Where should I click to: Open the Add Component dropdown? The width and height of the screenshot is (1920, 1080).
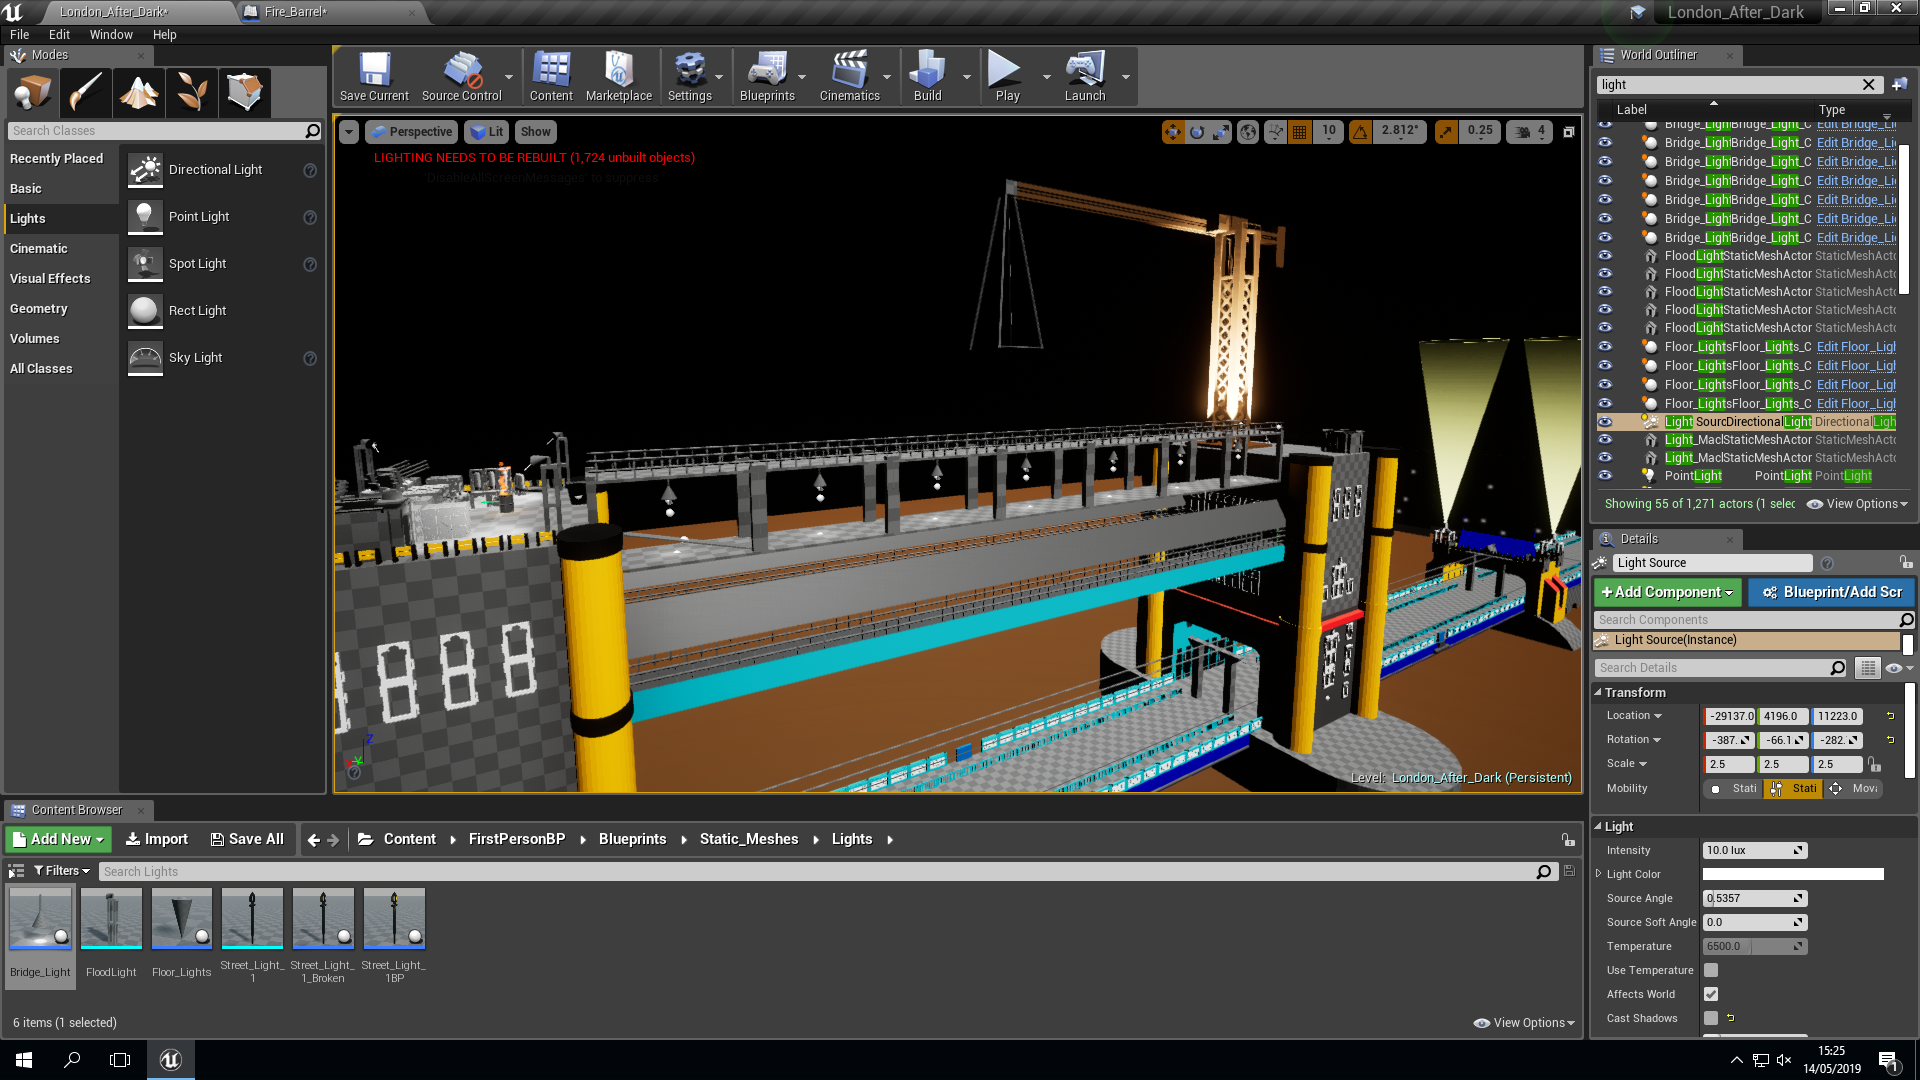1667,592
